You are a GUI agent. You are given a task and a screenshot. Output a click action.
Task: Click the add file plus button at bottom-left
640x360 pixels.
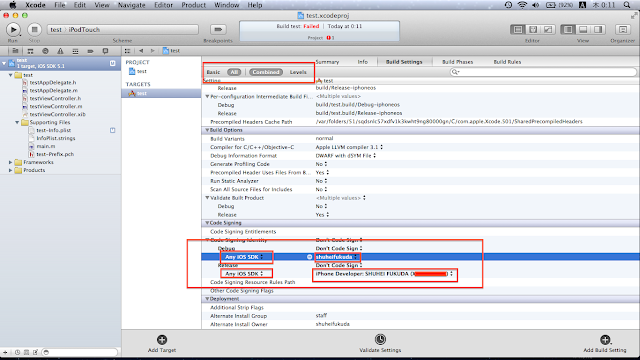click(5, 352)
